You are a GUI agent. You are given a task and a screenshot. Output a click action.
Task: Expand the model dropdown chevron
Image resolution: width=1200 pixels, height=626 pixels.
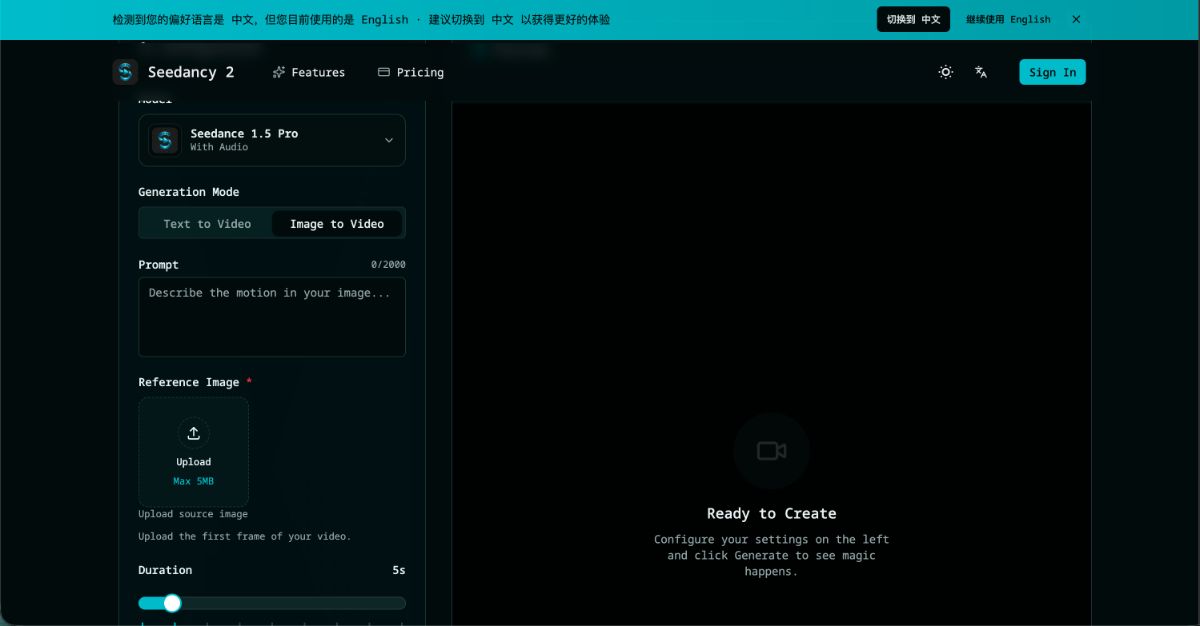click(x=389, y=140)
